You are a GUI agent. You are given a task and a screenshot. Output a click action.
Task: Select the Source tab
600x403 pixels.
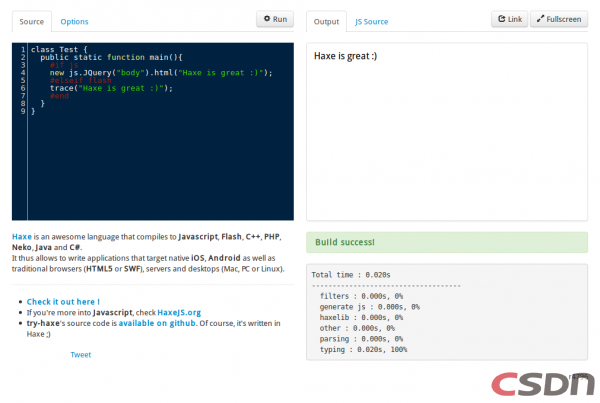(x=31, y=21)
